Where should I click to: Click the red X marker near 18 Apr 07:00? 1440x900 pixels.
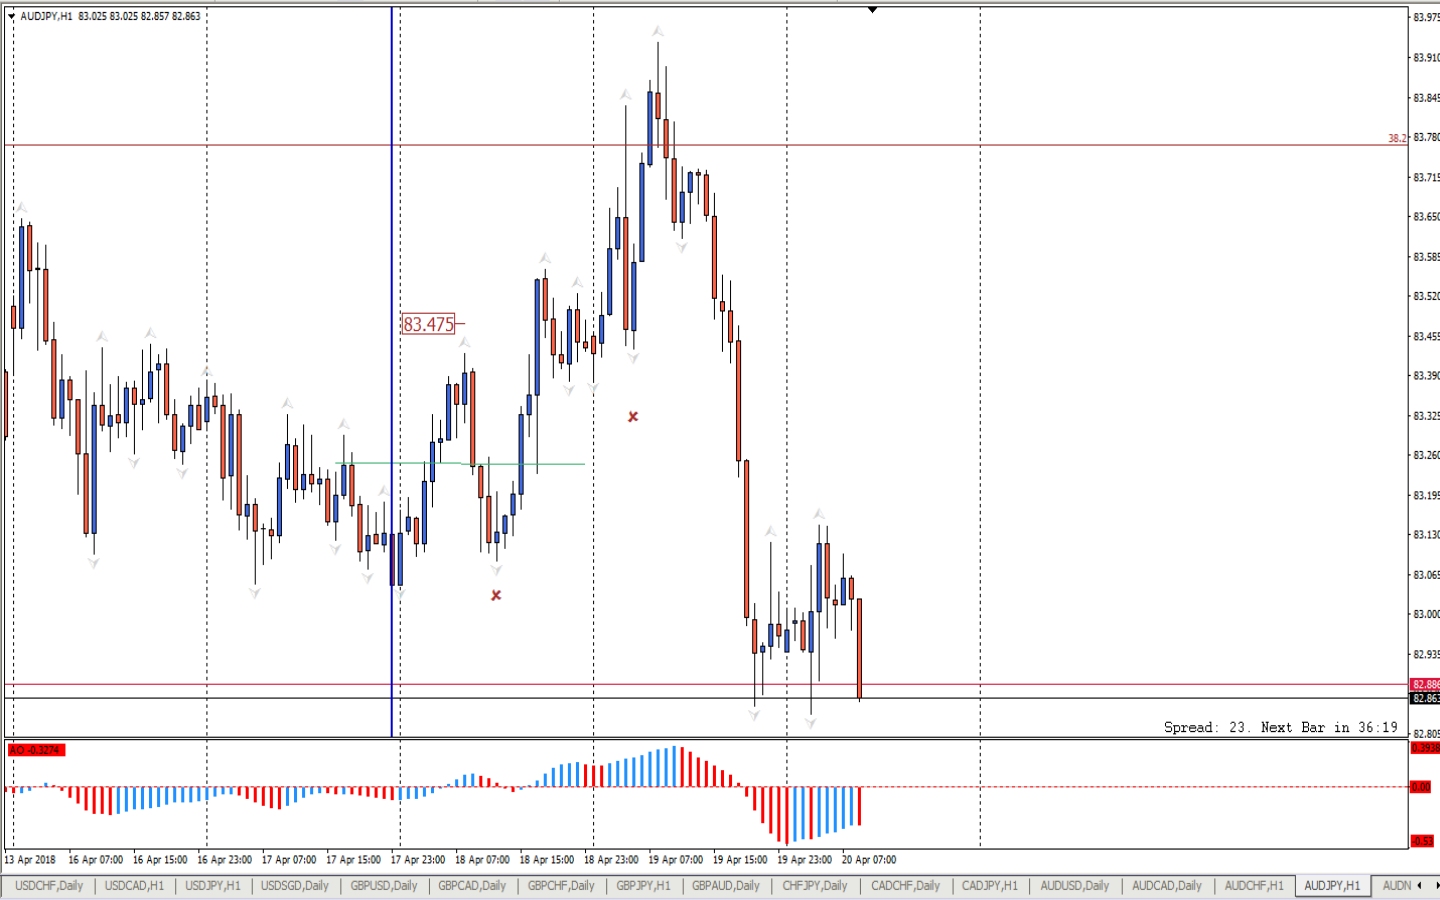tap(496, 595)
